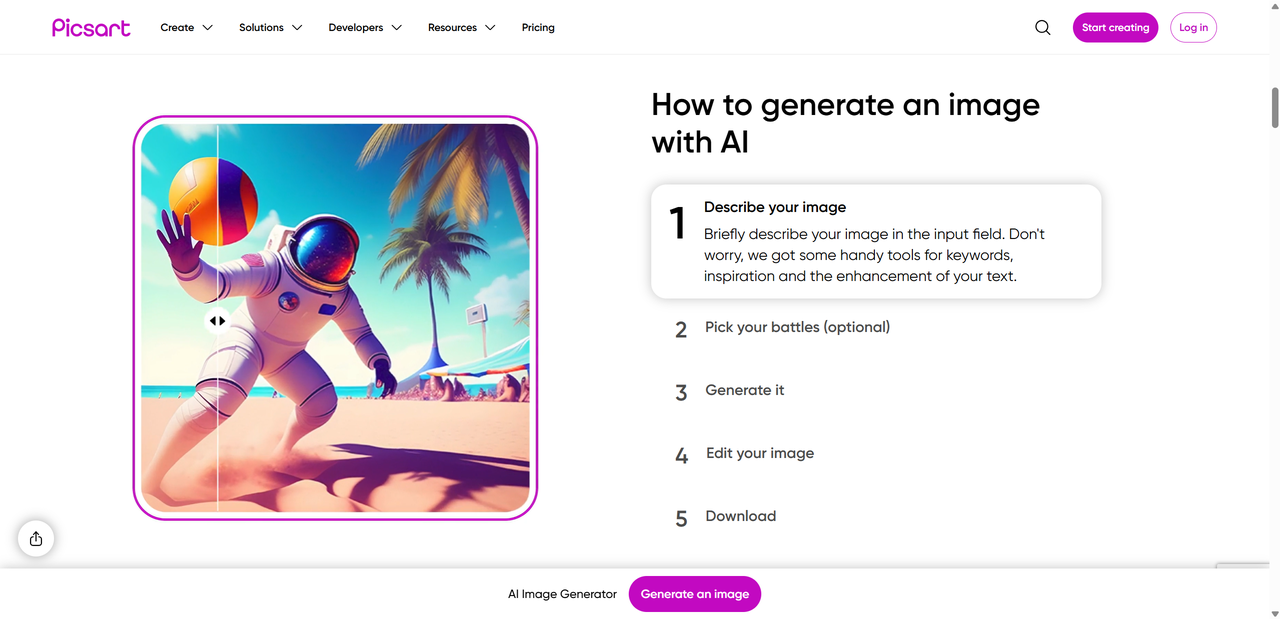
Task: Expand step 4 Edit your image
Action: coord(760,453)
